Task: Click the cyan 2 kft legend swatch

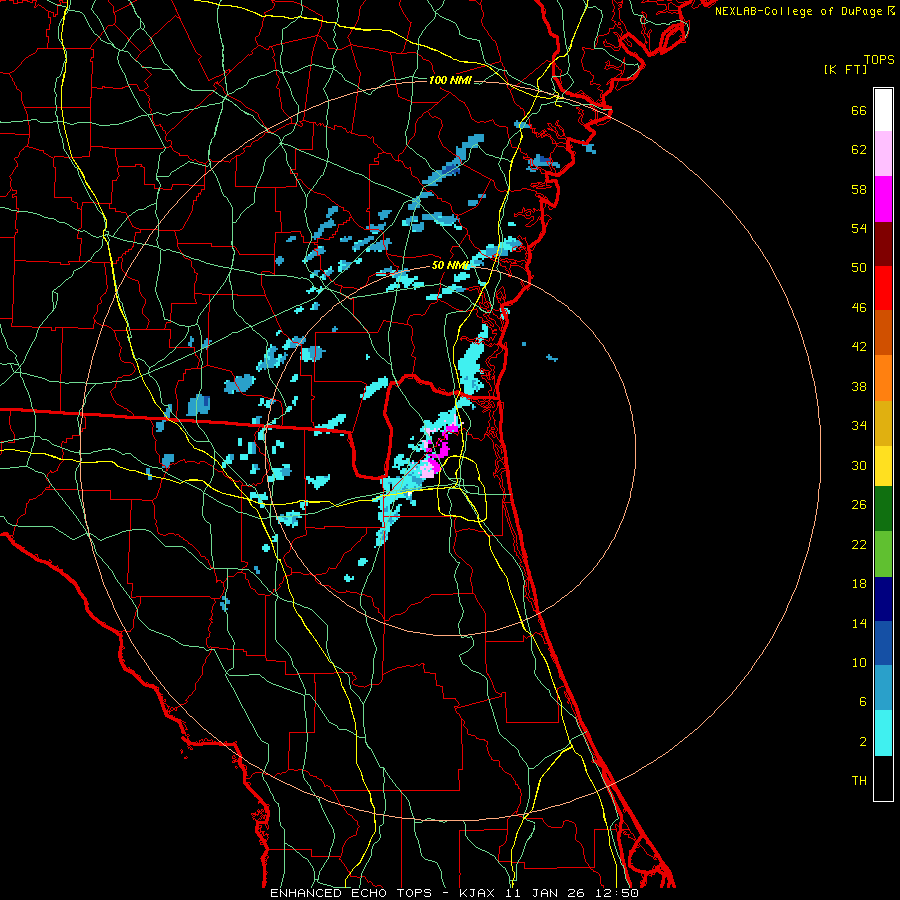Action: pos(883,733)
